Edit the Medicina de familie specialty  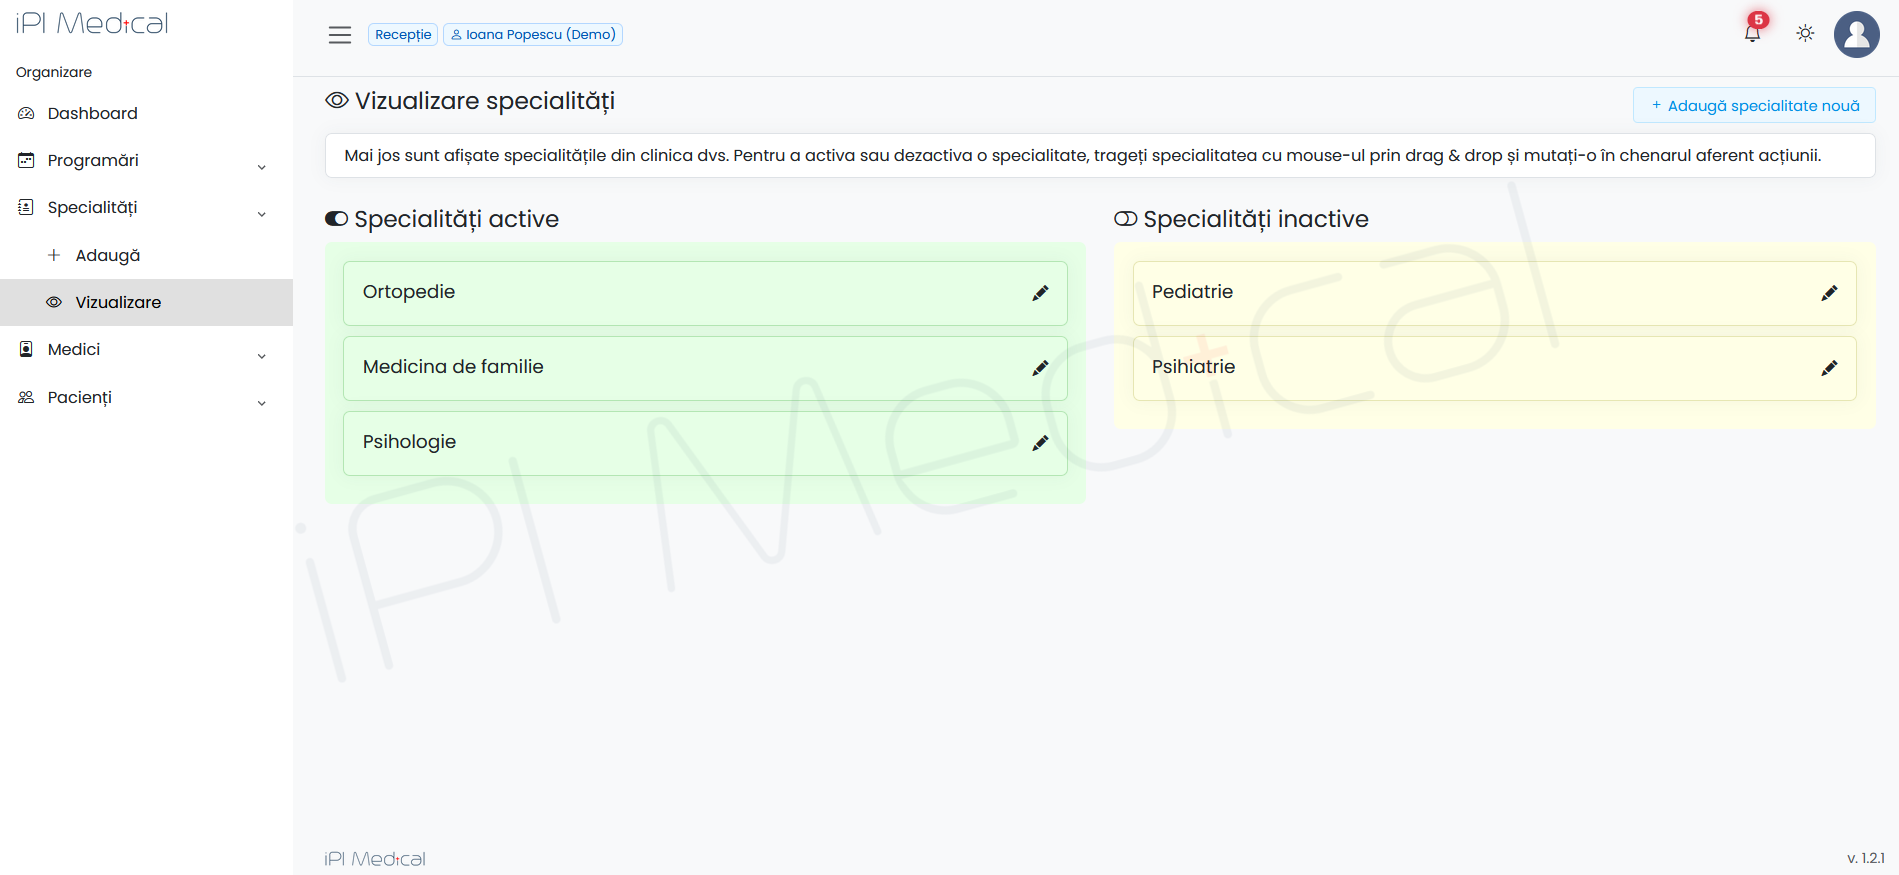[x=1040, y=368]
